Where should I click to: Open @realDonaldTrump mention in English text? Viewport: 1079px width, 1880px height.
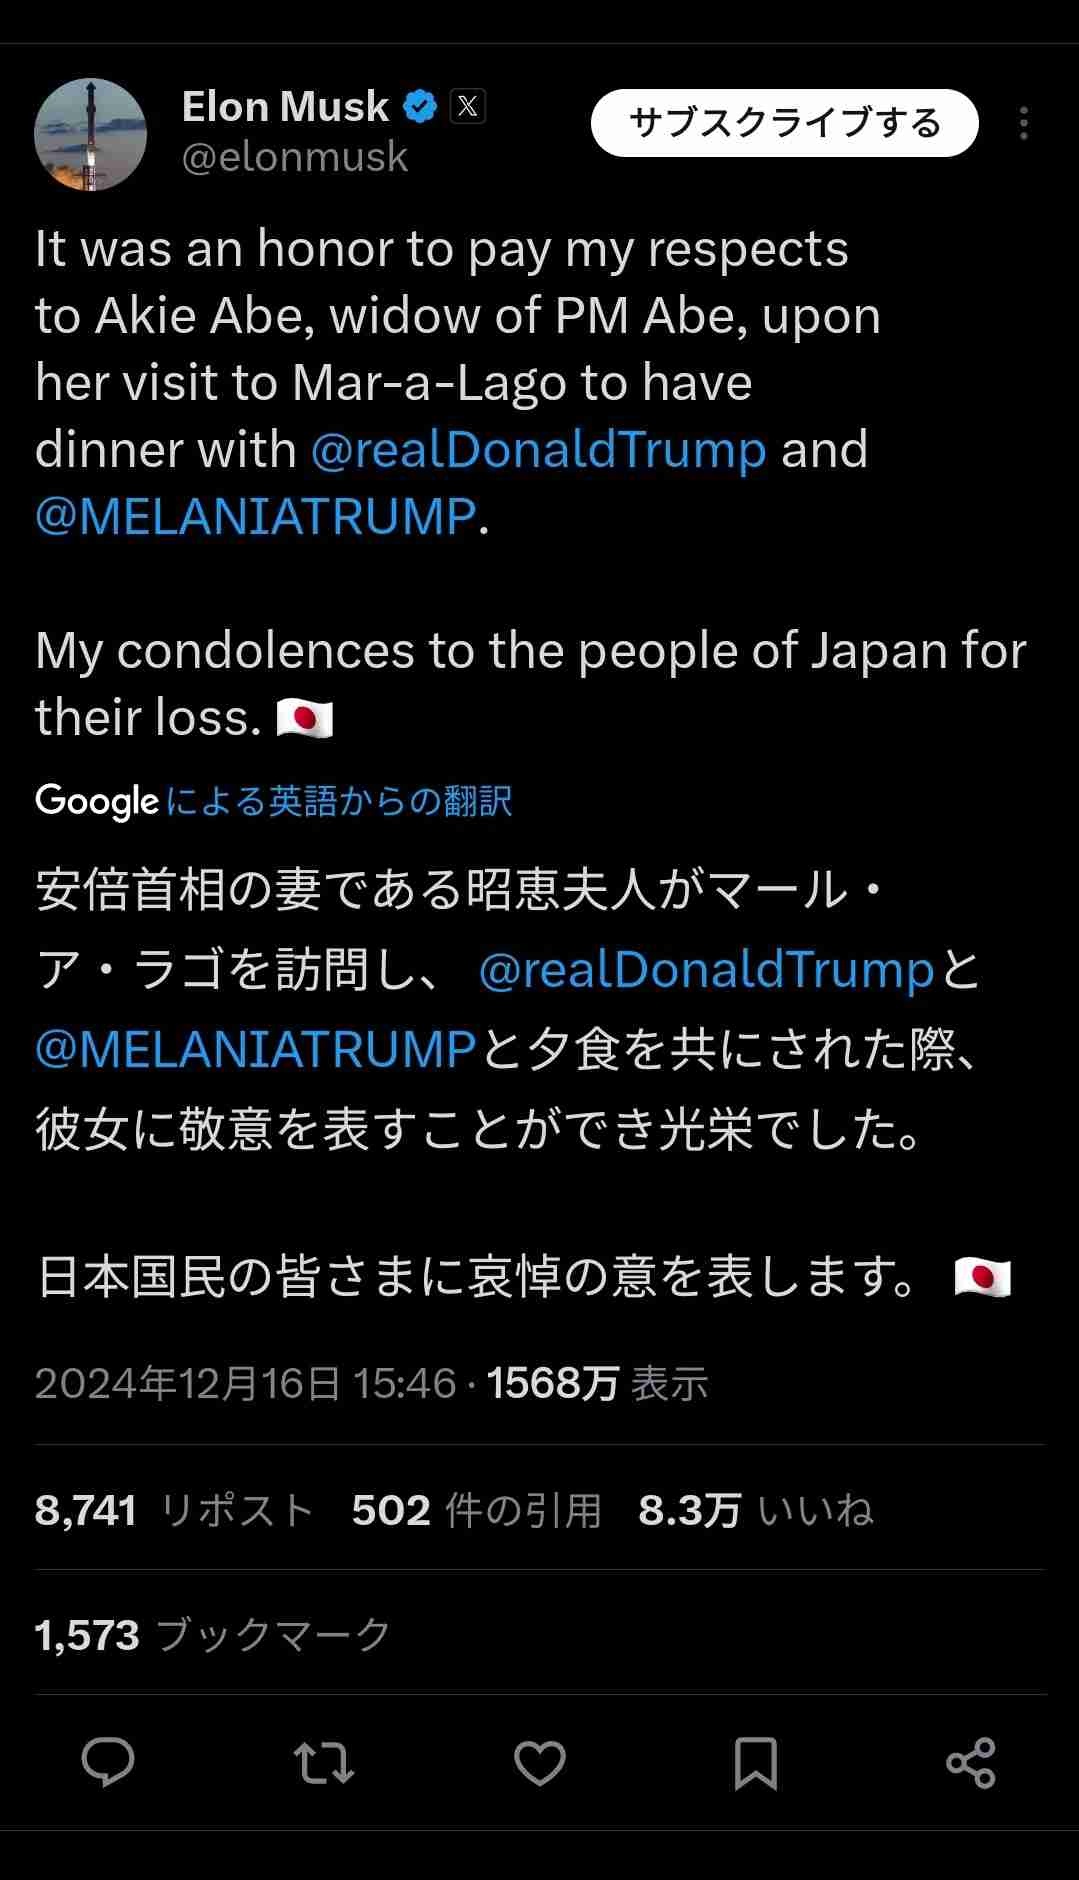[x=538, y=450]
